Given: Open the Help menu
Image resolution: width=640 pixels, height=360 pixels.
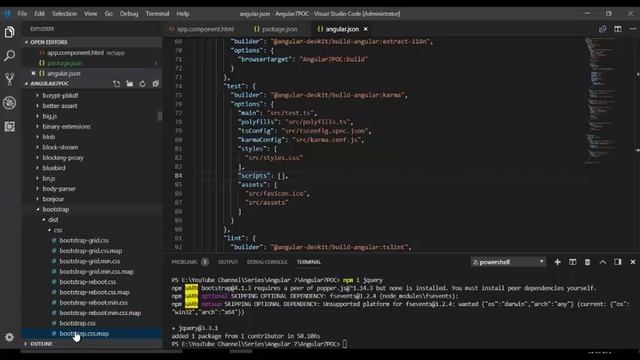Looking at the screenshot, I should (182, 13).
